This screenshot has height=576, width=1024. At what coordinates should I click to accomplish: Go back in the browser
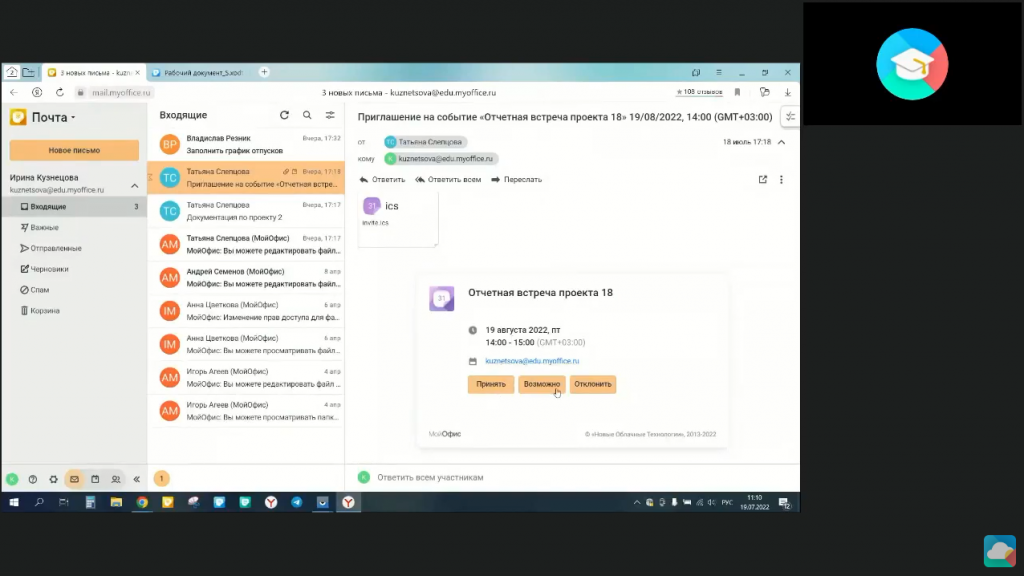[x=14, y=93]
